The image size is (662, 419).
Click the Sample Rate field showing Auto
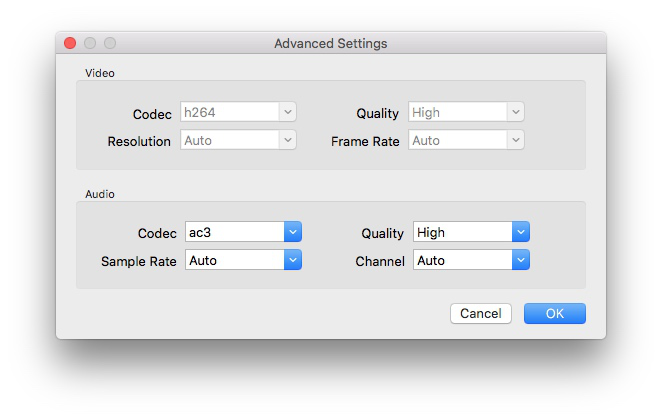coord(234,261)
